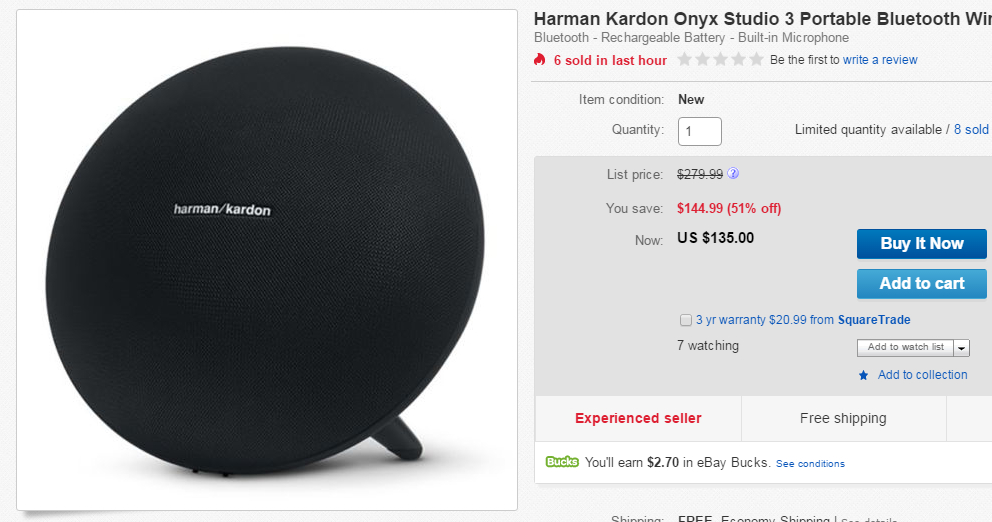Open the write a review link
The image size is (992, 522).
[880, 60]
